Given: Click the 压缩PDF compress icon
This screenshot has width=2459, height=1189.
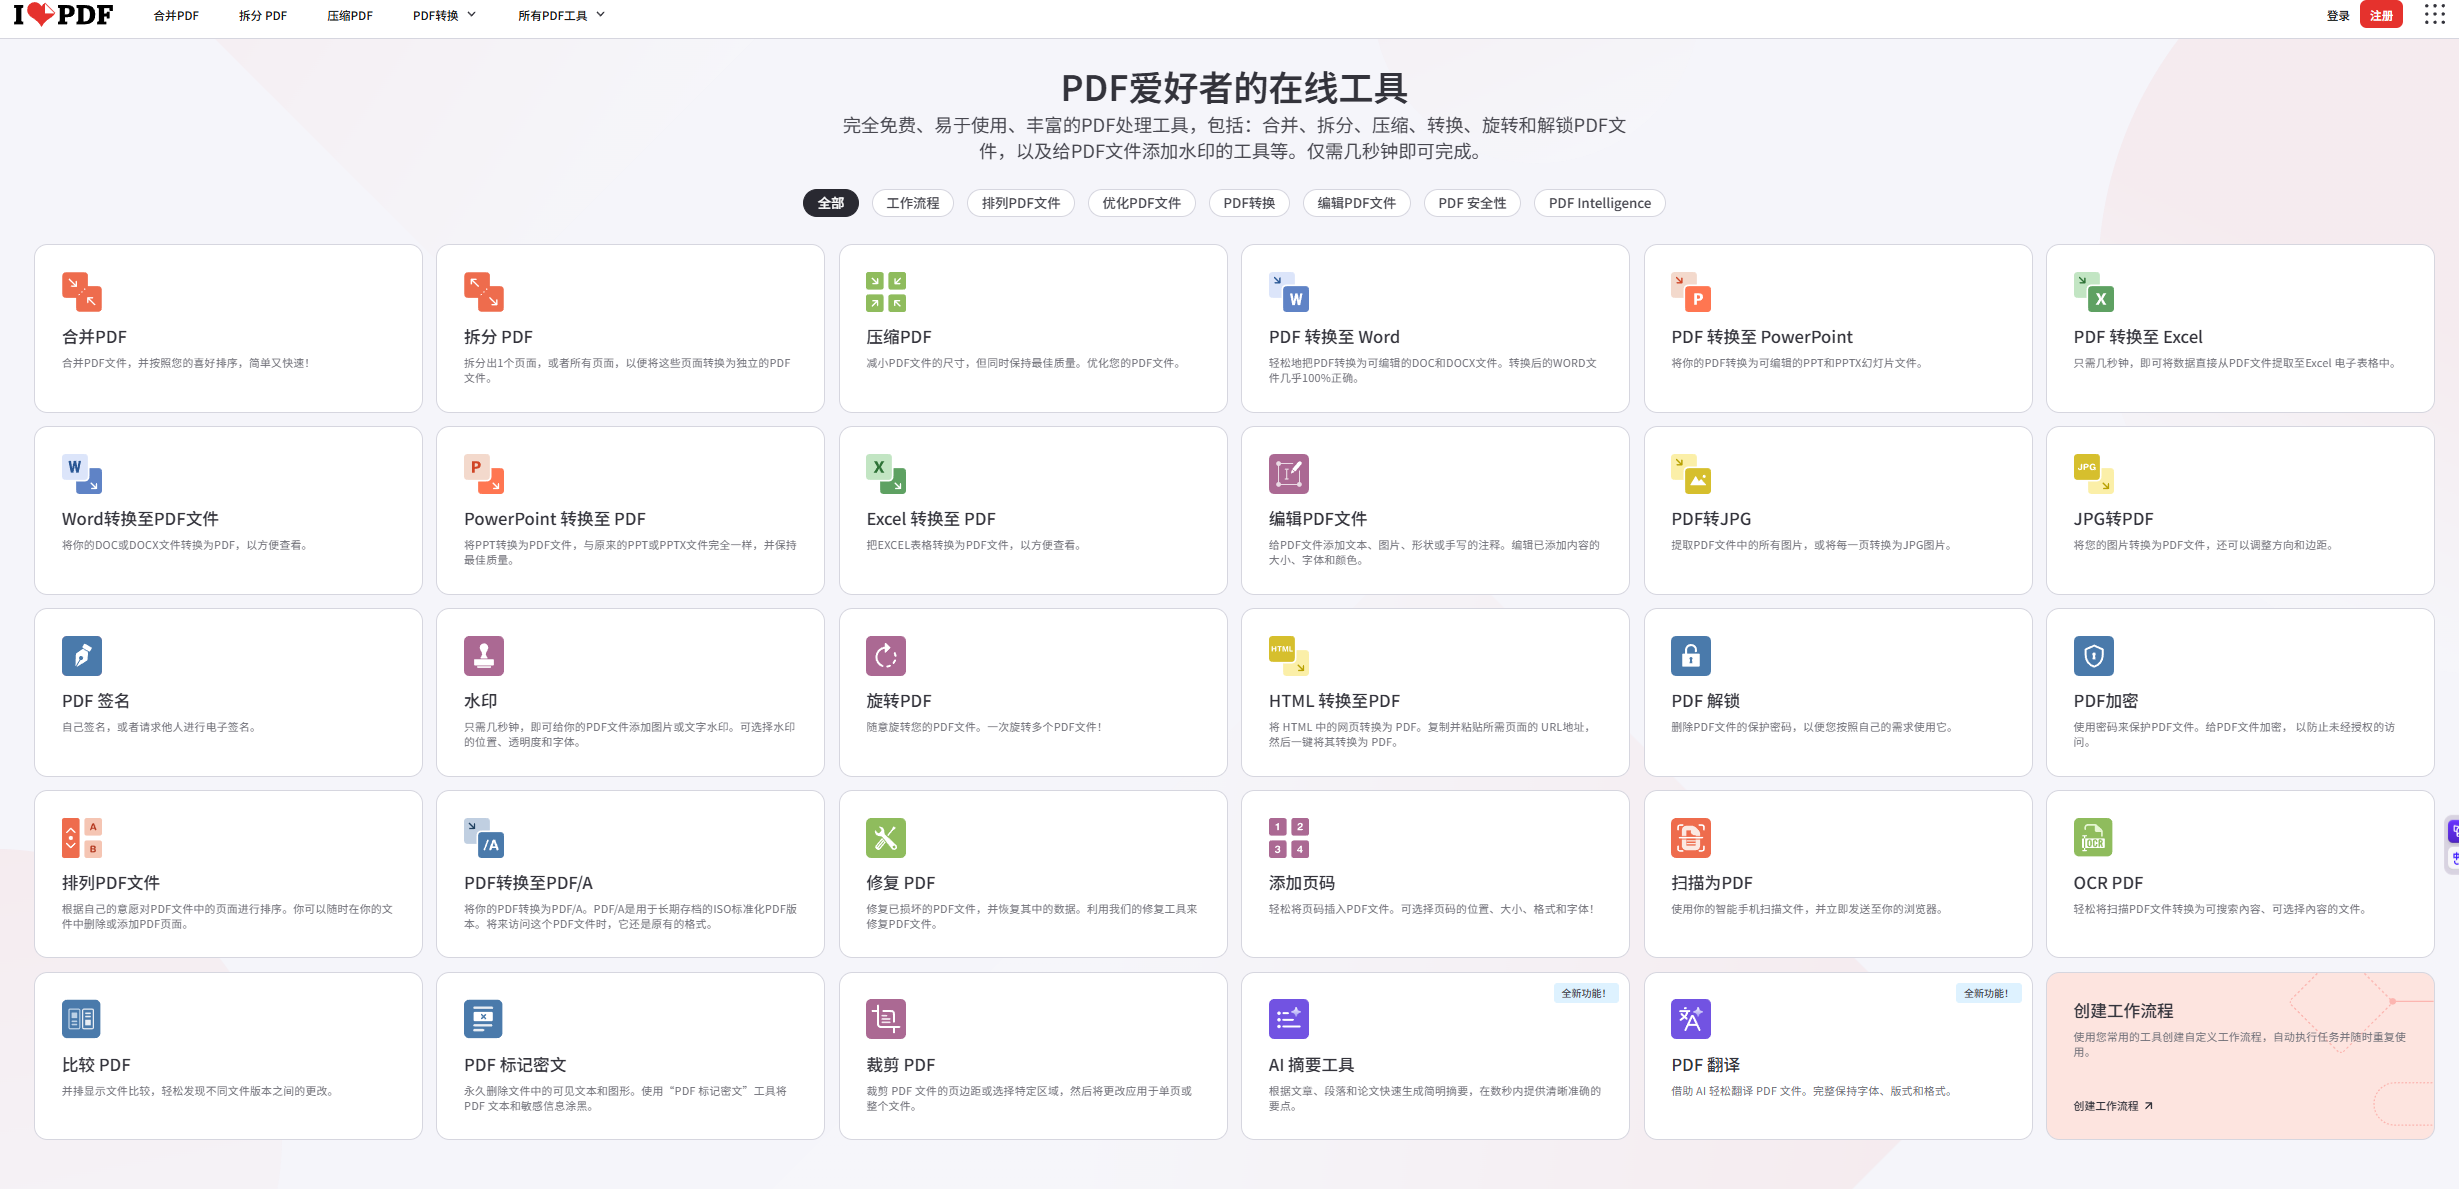Looking at the screenshot, I should pyautogui.click(x=886, y=291).
